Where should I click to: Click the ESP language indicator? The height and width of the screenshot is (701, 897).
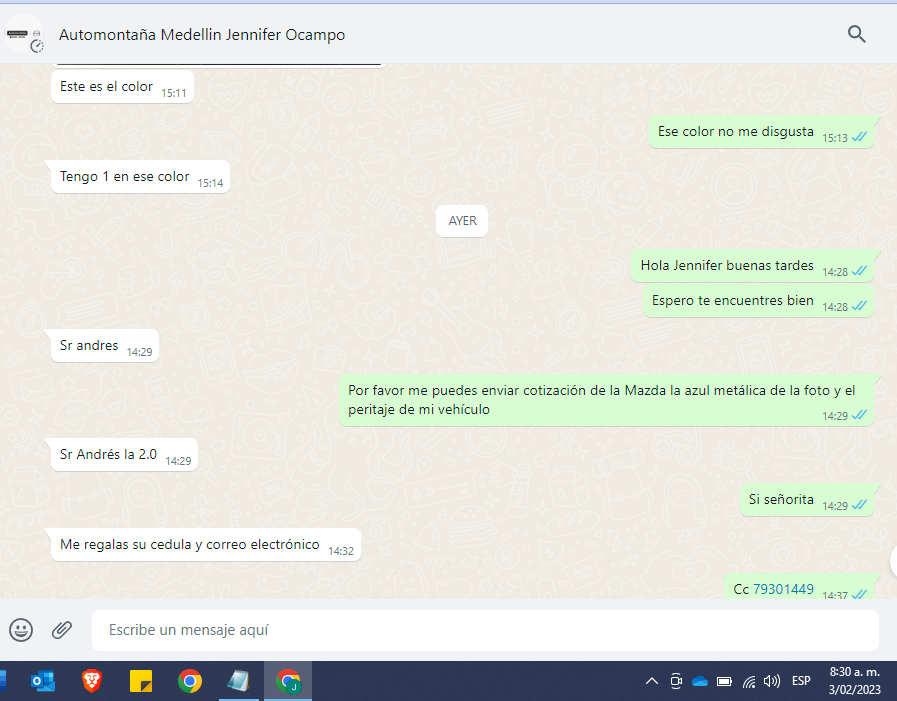click(801, 681)
